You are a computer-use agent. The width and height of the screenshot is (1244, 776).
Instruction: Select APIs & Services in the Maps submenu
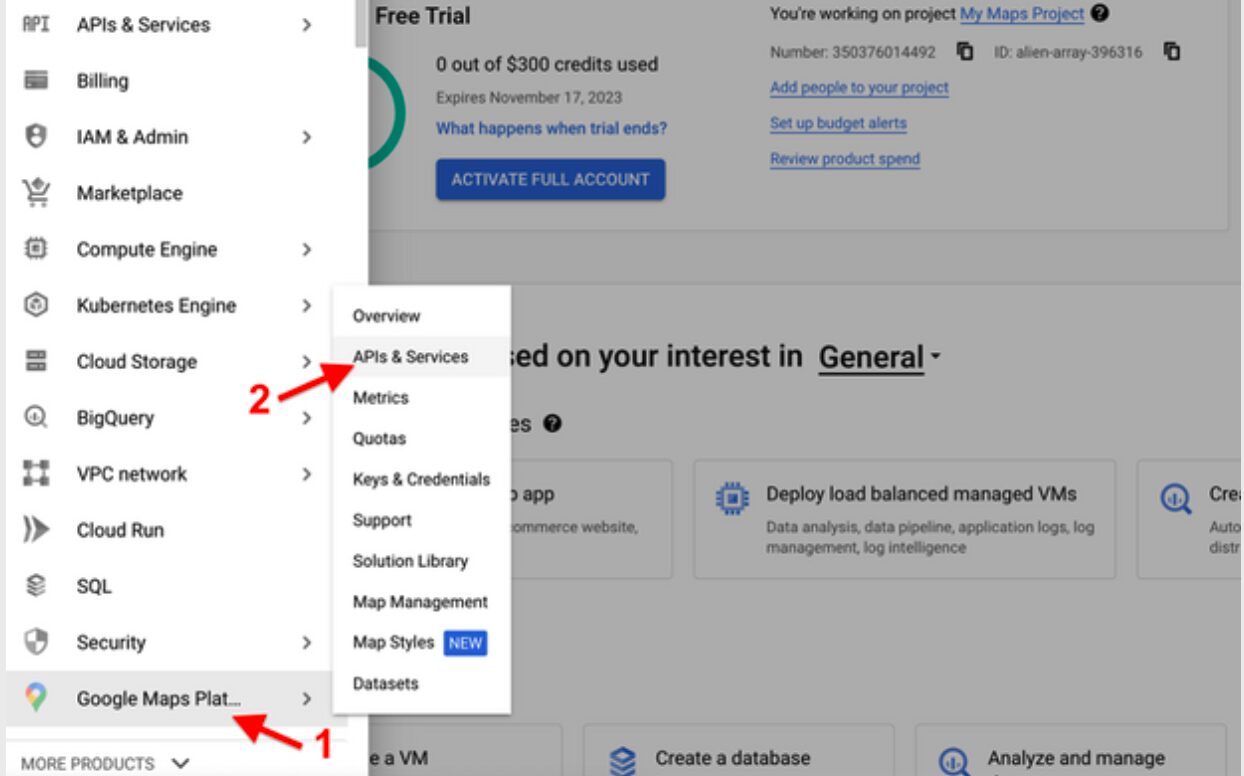(x=421, y=357)
